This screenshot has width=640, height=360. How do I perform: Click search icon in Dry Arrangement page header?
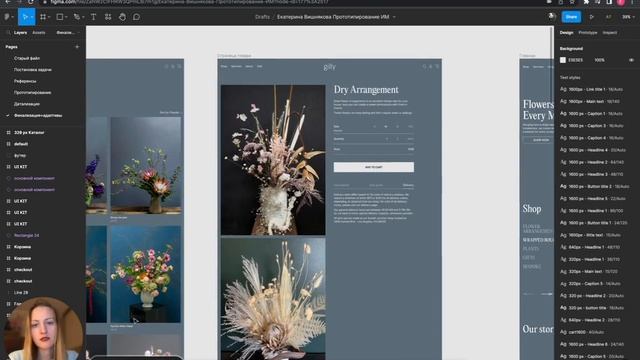pos(424,66)
